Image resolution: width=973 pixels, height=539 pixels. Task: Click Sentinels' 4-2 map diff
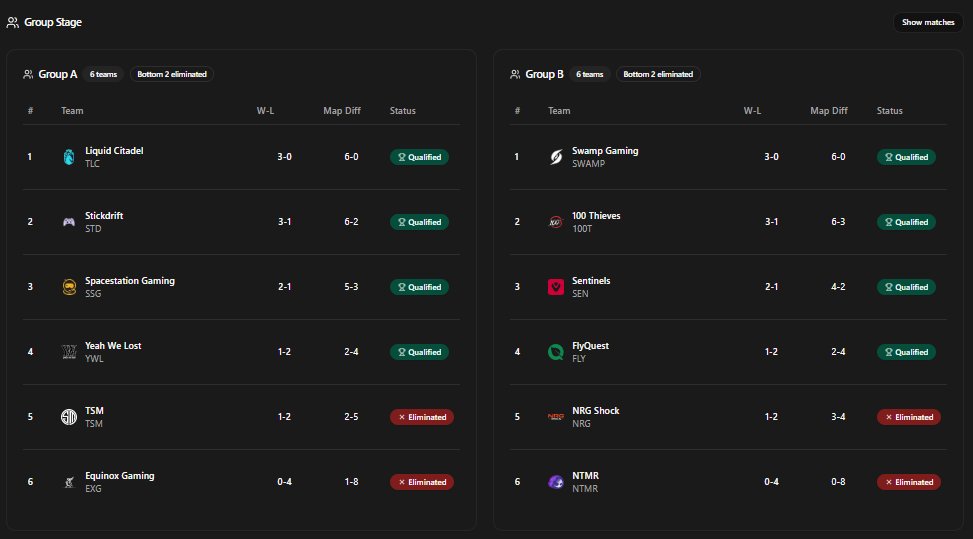click(838, 287)
